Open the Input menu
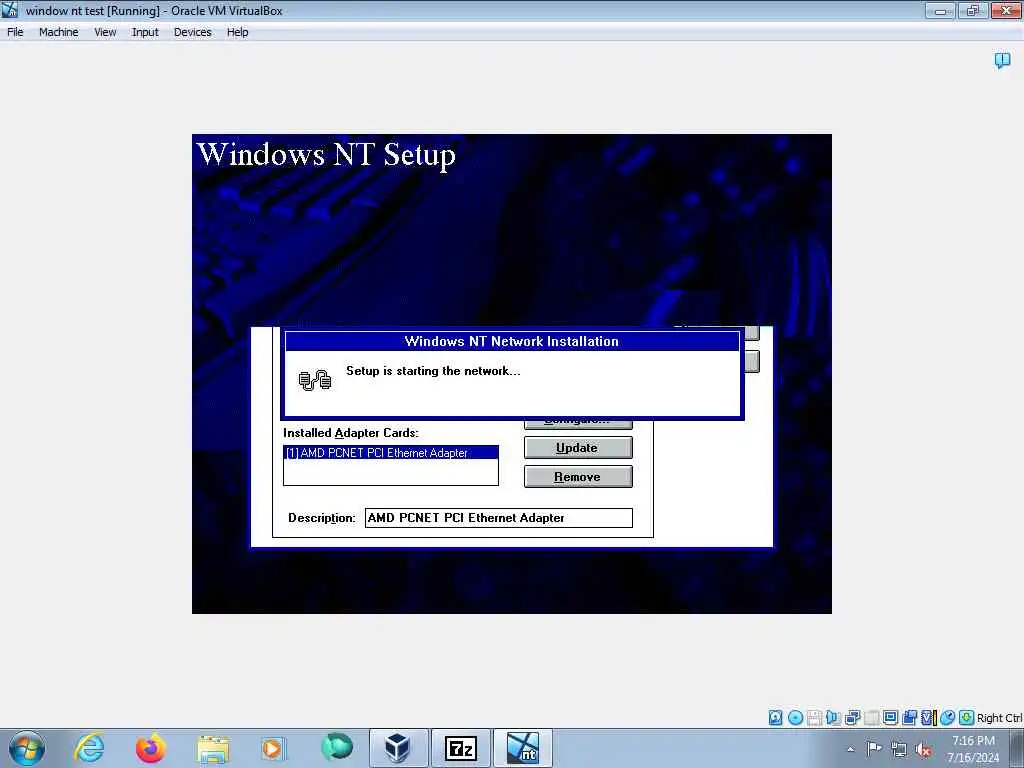The image size is (1024, 768). tap(145, 32)
